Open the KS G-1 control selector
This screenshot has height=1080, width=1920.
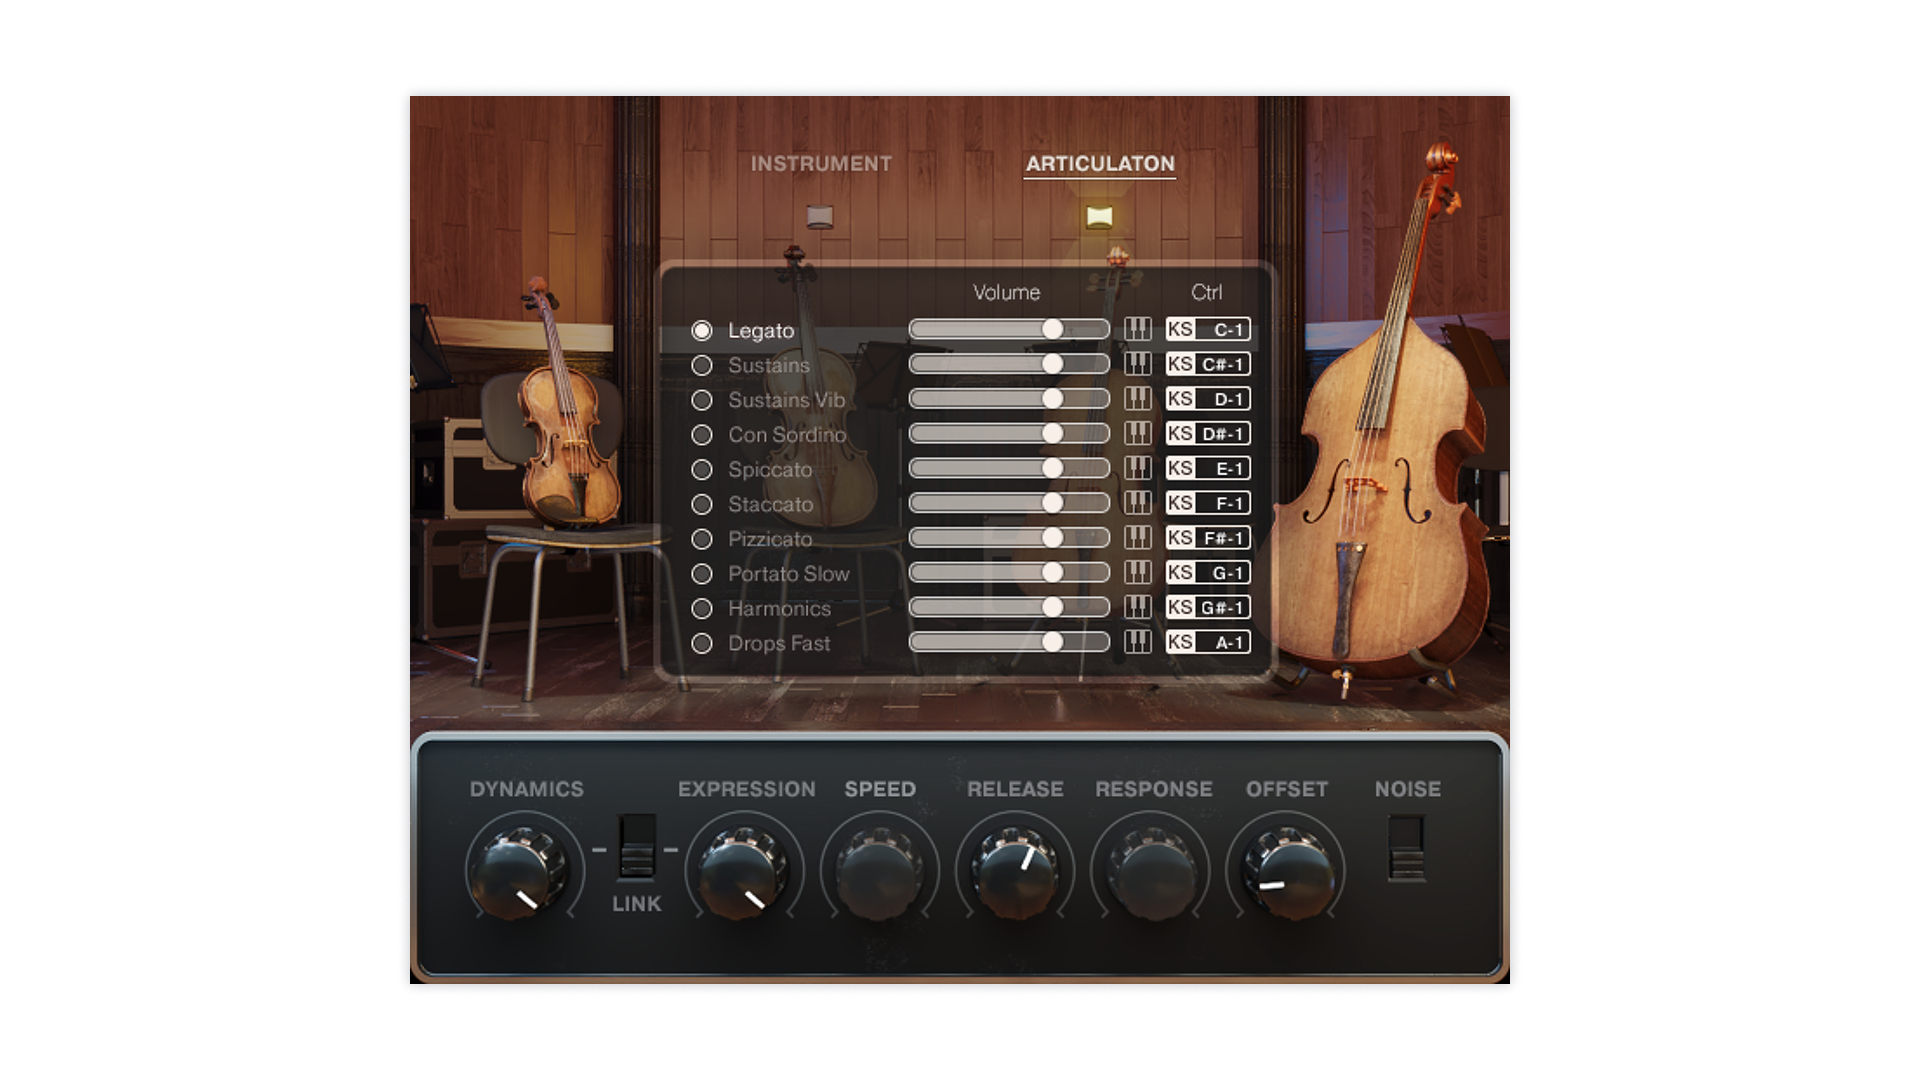pyautogui.click(x=1208, y=573)
